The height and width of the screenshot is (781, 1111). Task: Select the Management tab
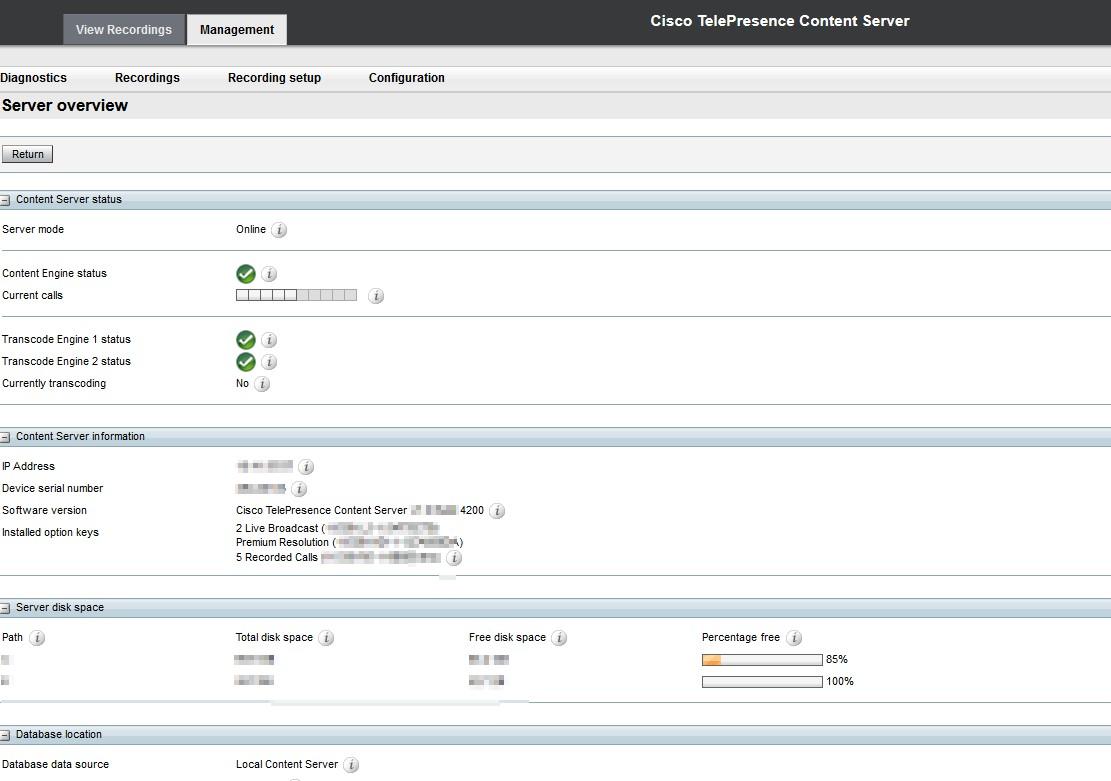pyautogui.click(x=237, y=30)
